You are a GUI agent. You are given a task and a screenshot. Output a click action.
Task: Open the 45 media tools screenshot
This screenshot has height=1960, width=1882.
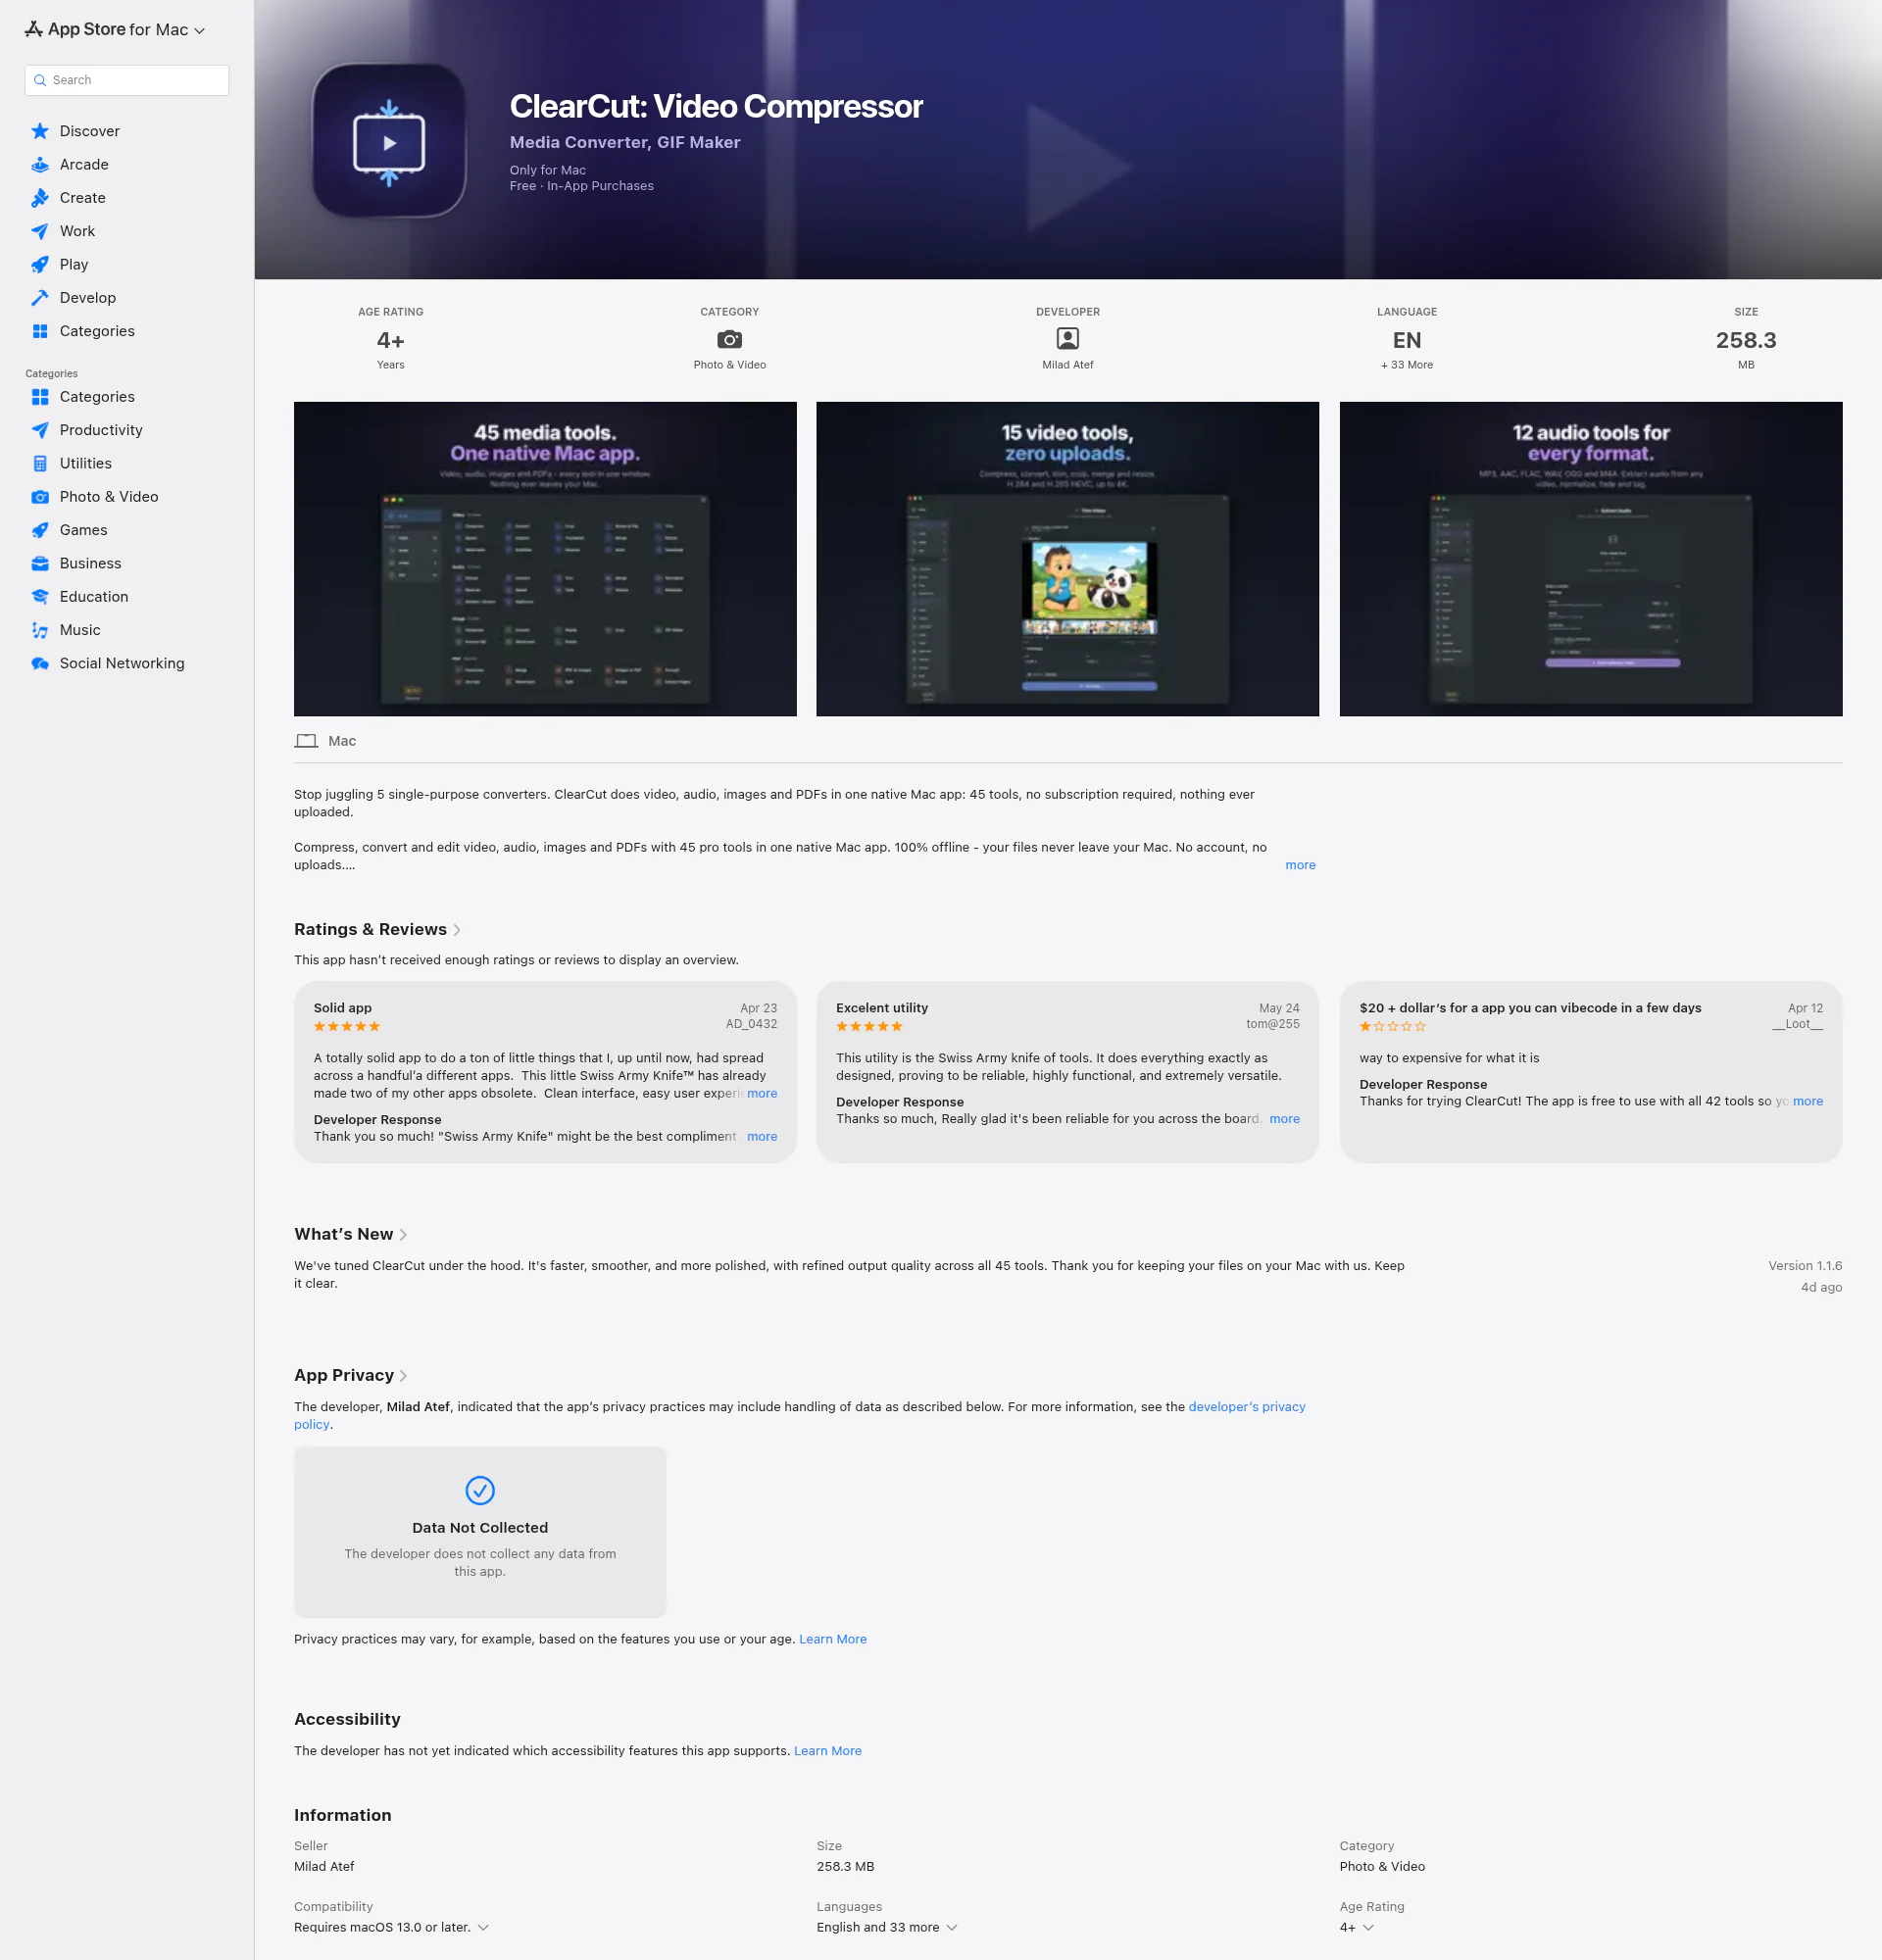pos(545,559)
